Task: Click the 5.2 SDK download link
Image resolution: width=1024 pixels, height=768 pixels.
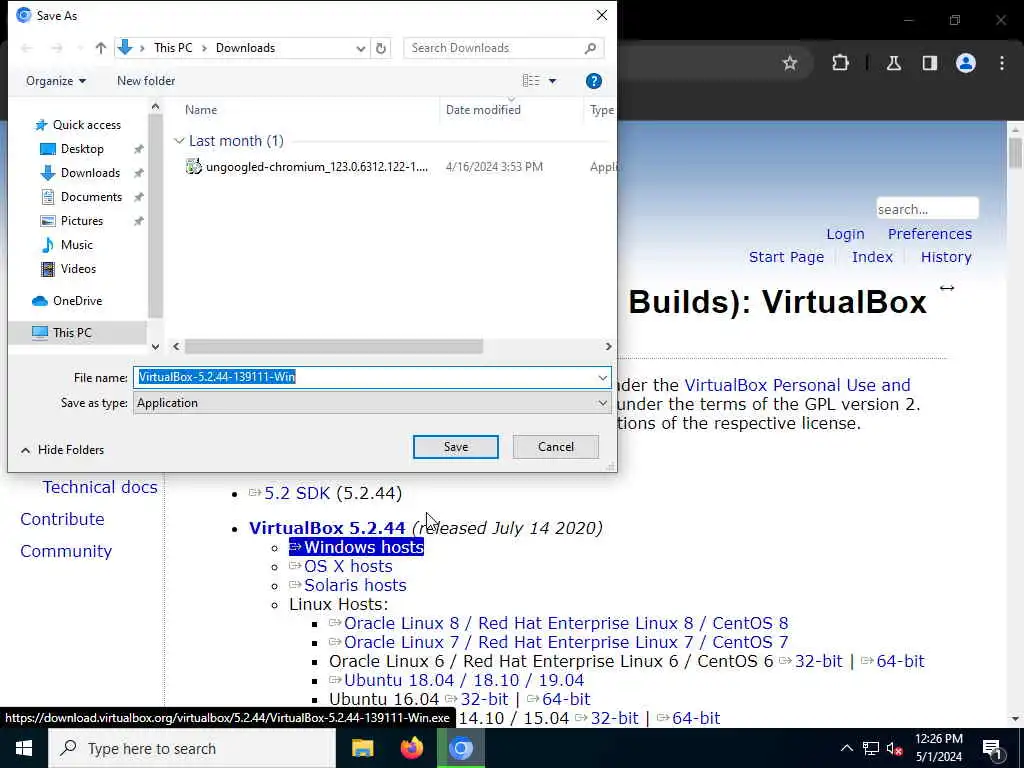Action: coord(297,493)
